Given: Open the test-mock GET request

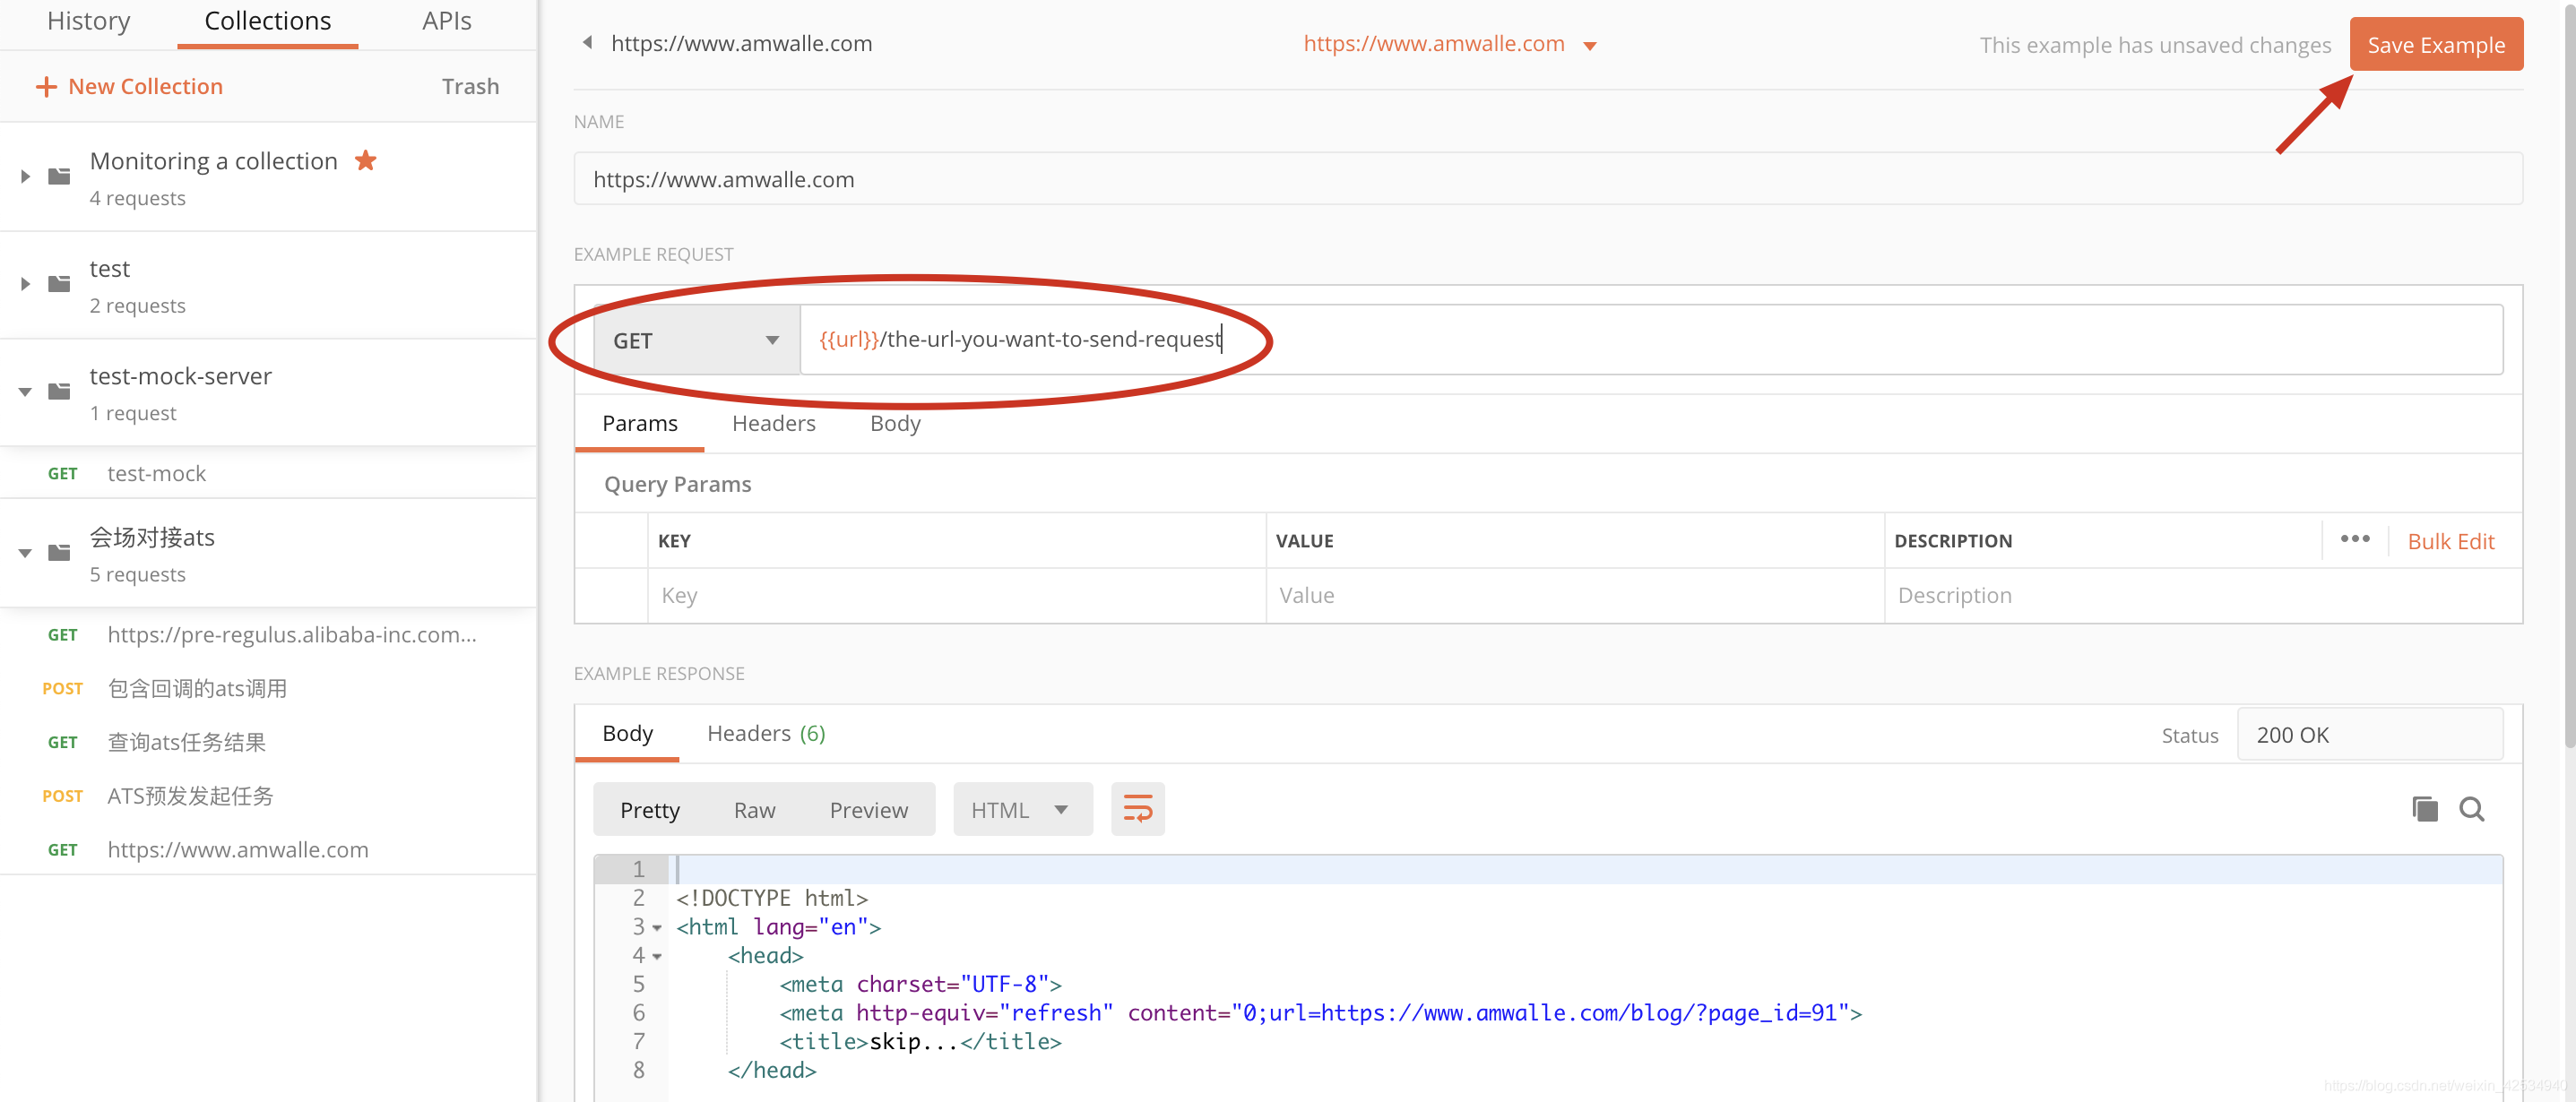Looking at the screenshot, I should click(268, 473).
